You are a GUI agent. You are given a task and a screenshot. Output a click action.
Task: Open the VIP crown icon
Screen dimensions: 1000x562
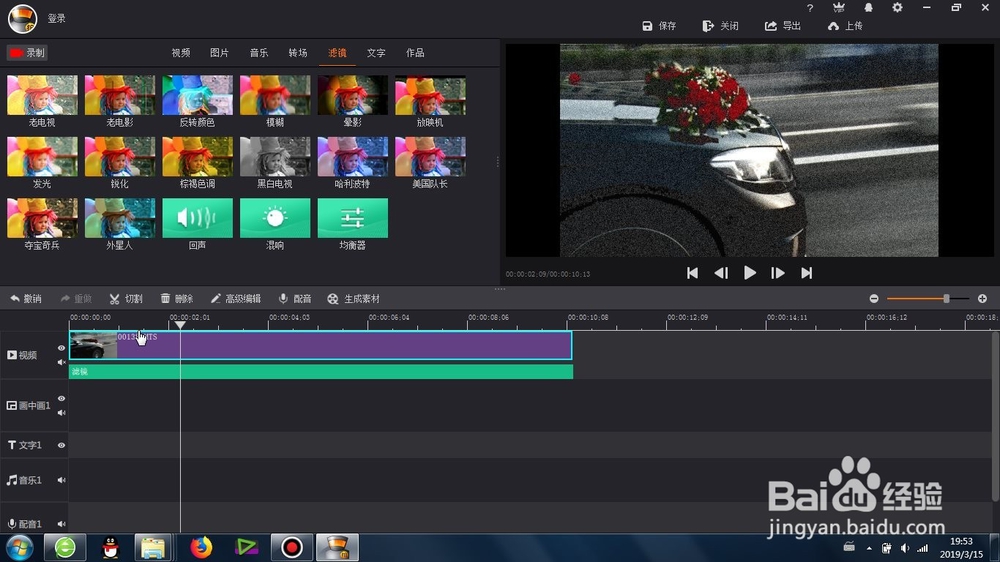pos(839,8)
